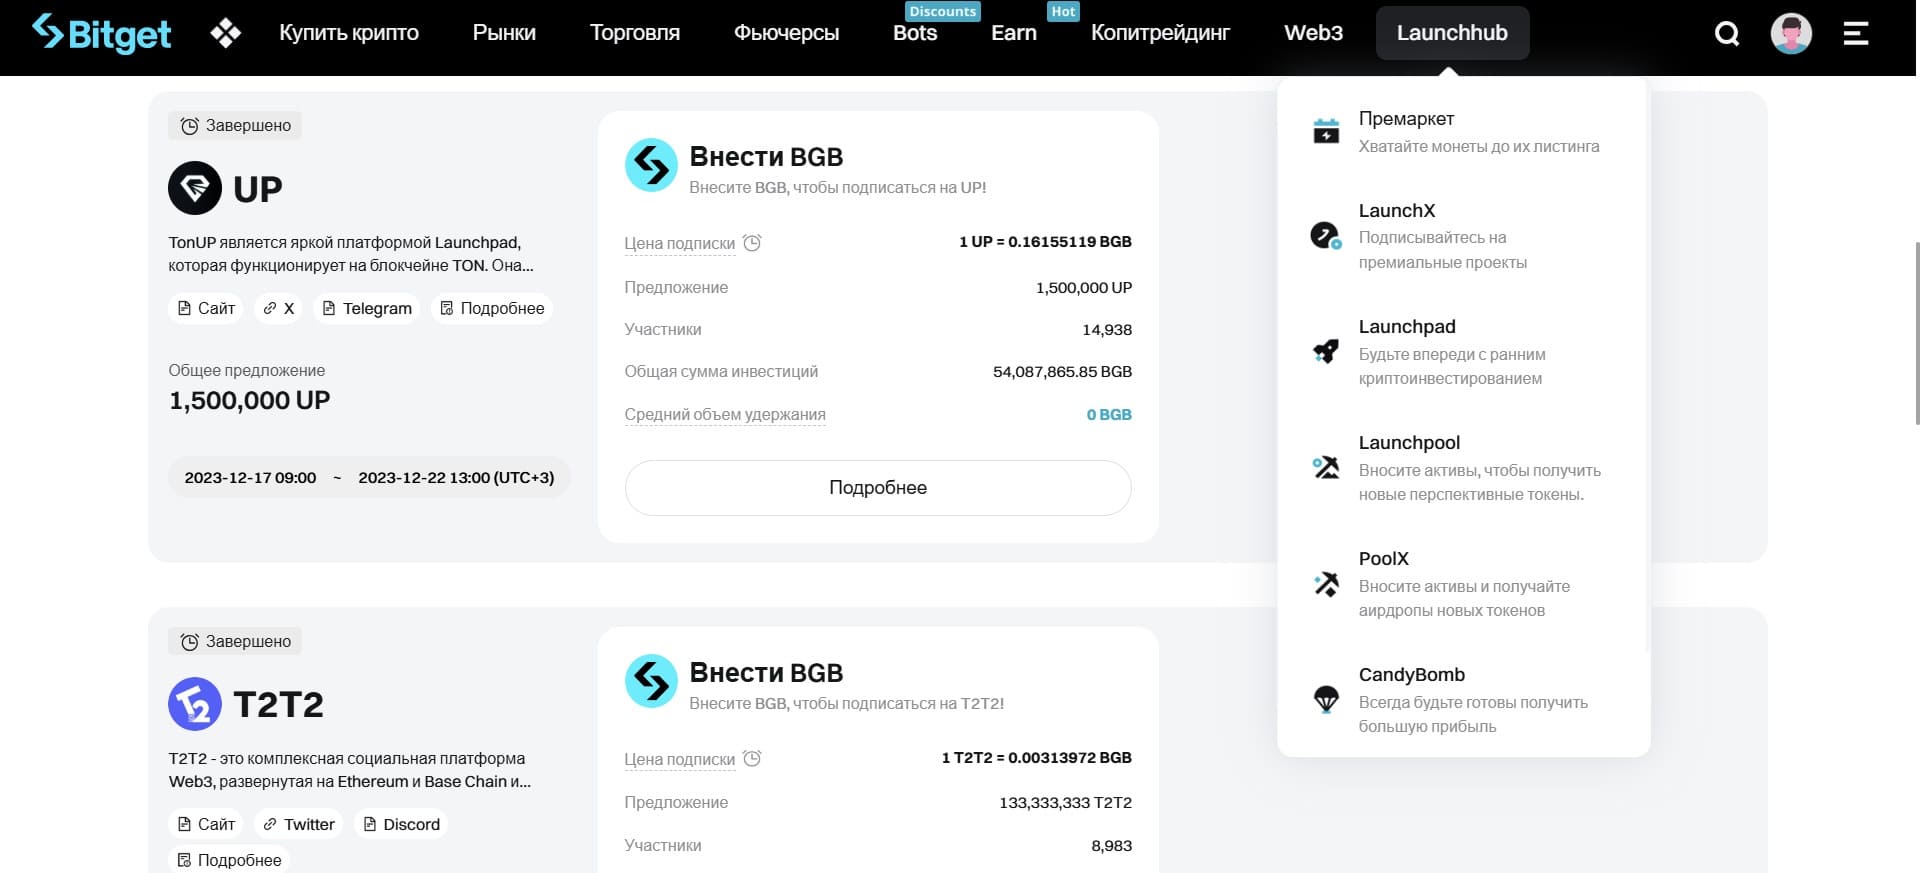Open the user avatar profile
This screenshot has height=873, width=1920.
pyautogui.click(x=1791, y=34)
